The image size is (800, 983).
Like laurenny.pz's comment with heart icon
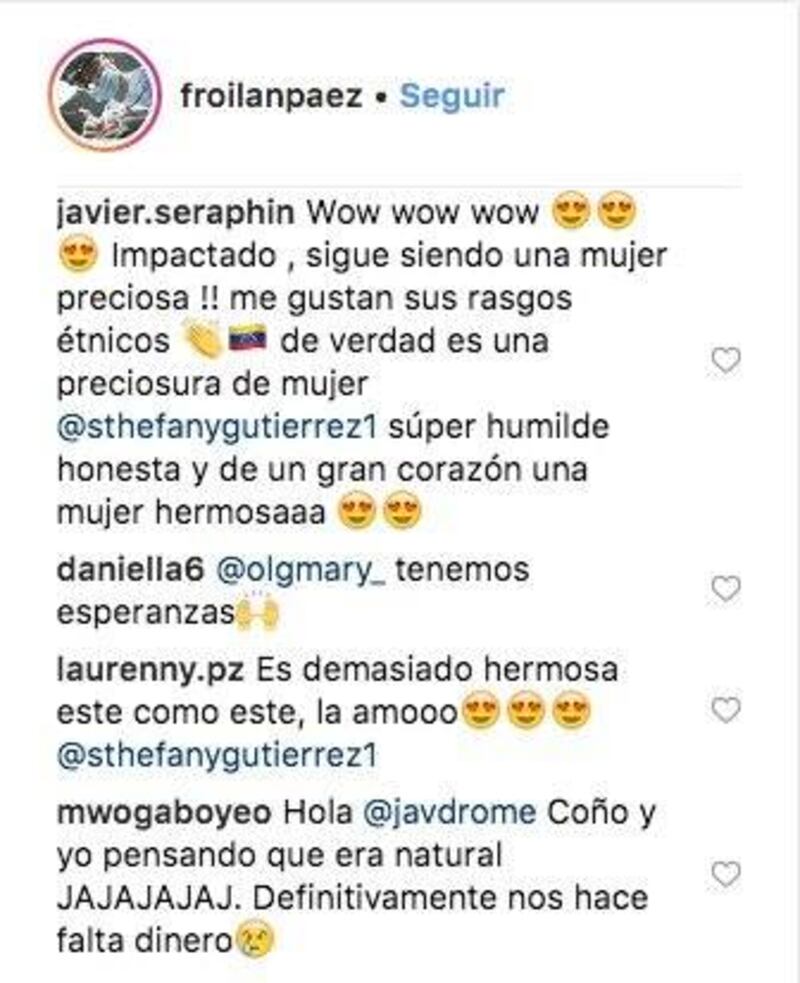point(726,710)
